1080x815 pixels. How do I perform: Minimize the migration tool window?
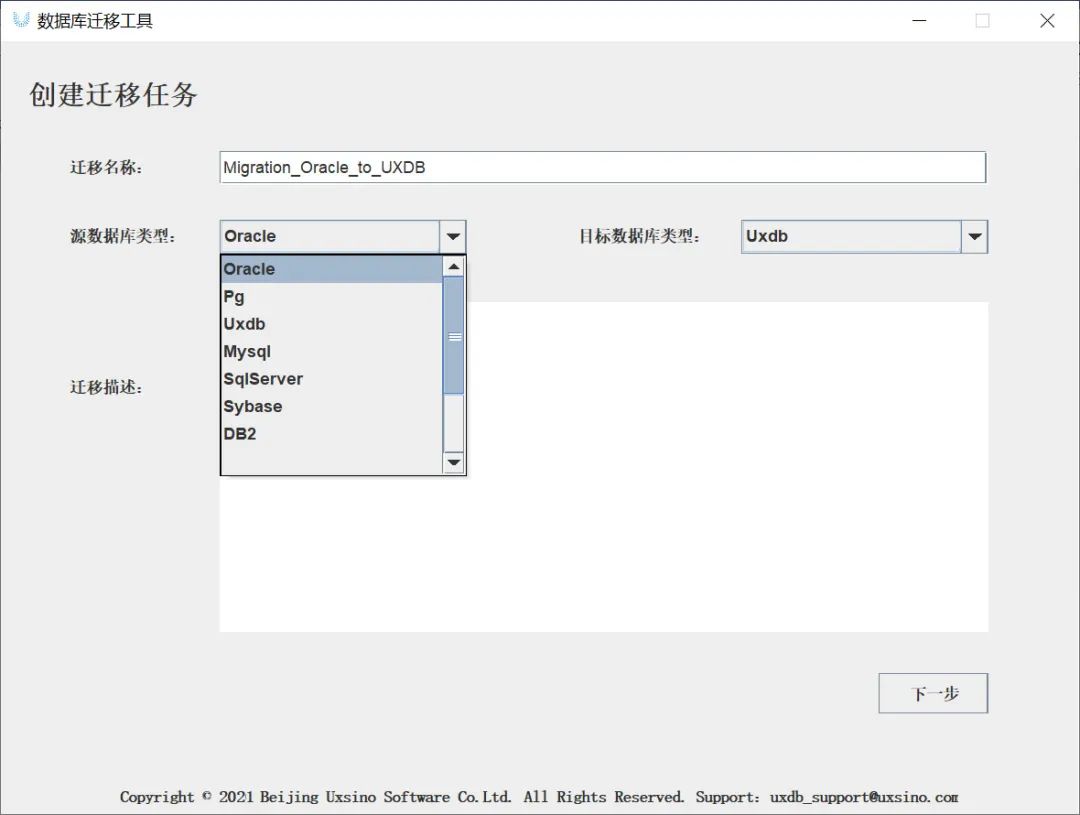[x=919, y=21]
